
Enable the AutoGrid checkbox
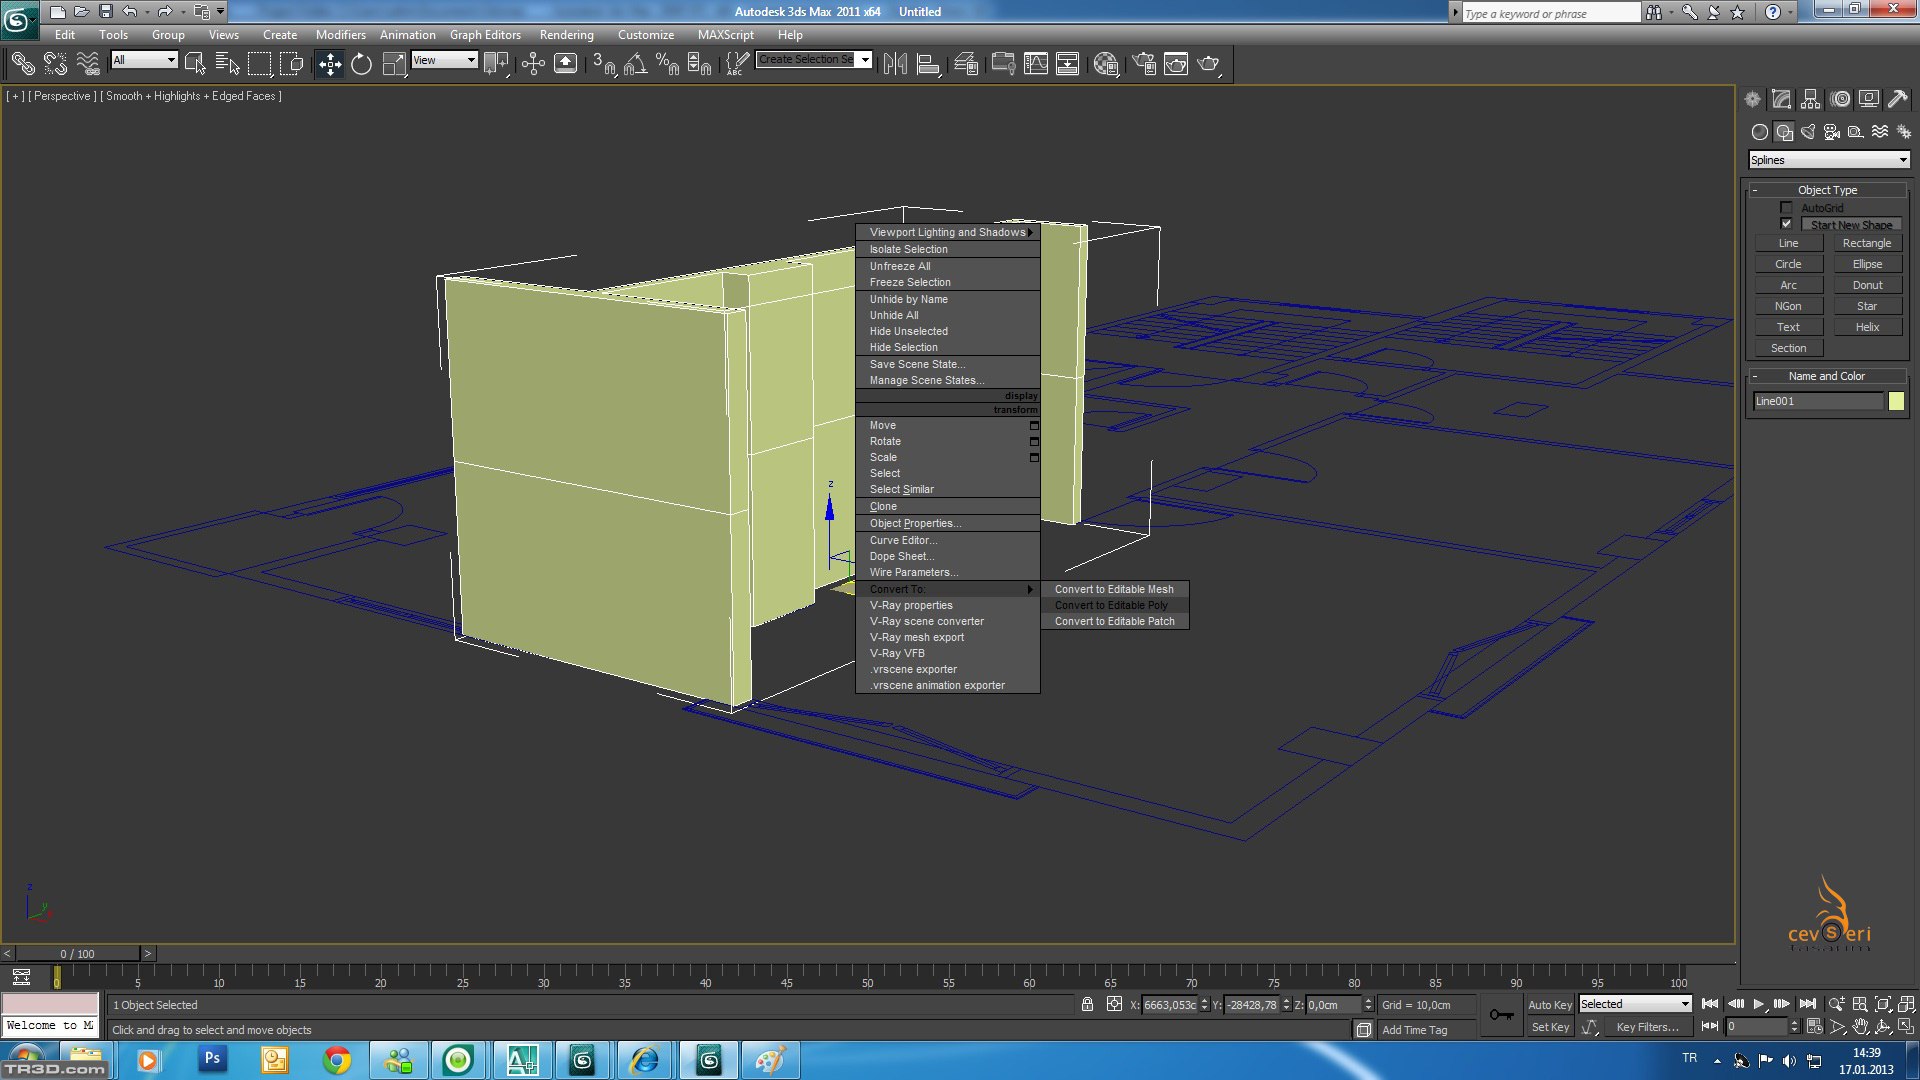pyautogui.click(x=1786, y=208)
